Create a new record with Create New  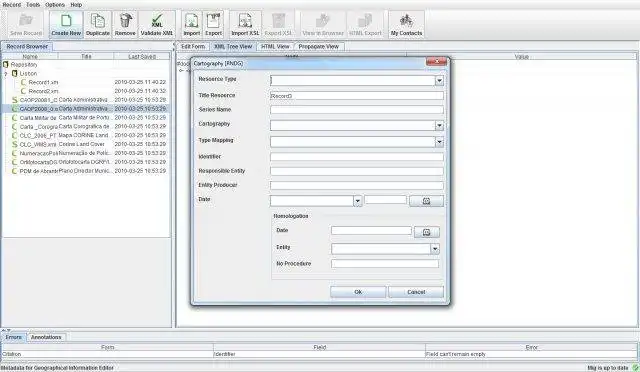coord(66,25)
